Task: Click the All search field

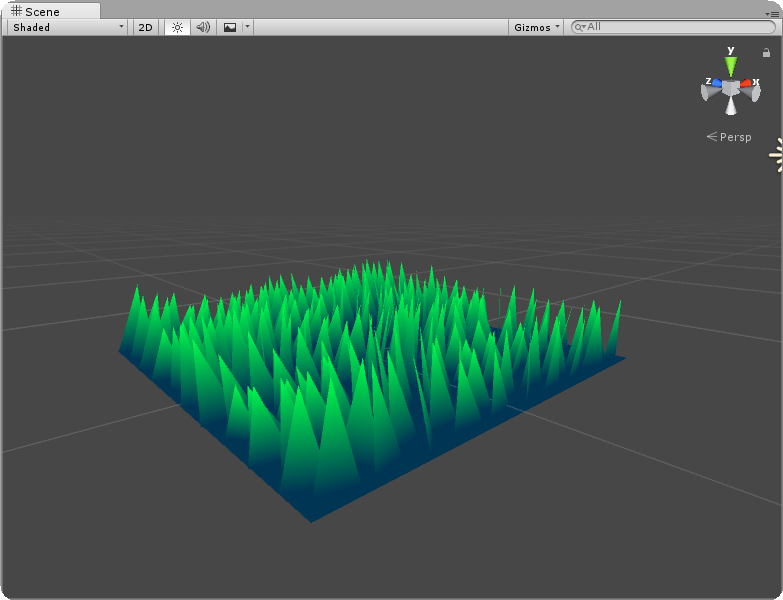Action: point(673,27)
